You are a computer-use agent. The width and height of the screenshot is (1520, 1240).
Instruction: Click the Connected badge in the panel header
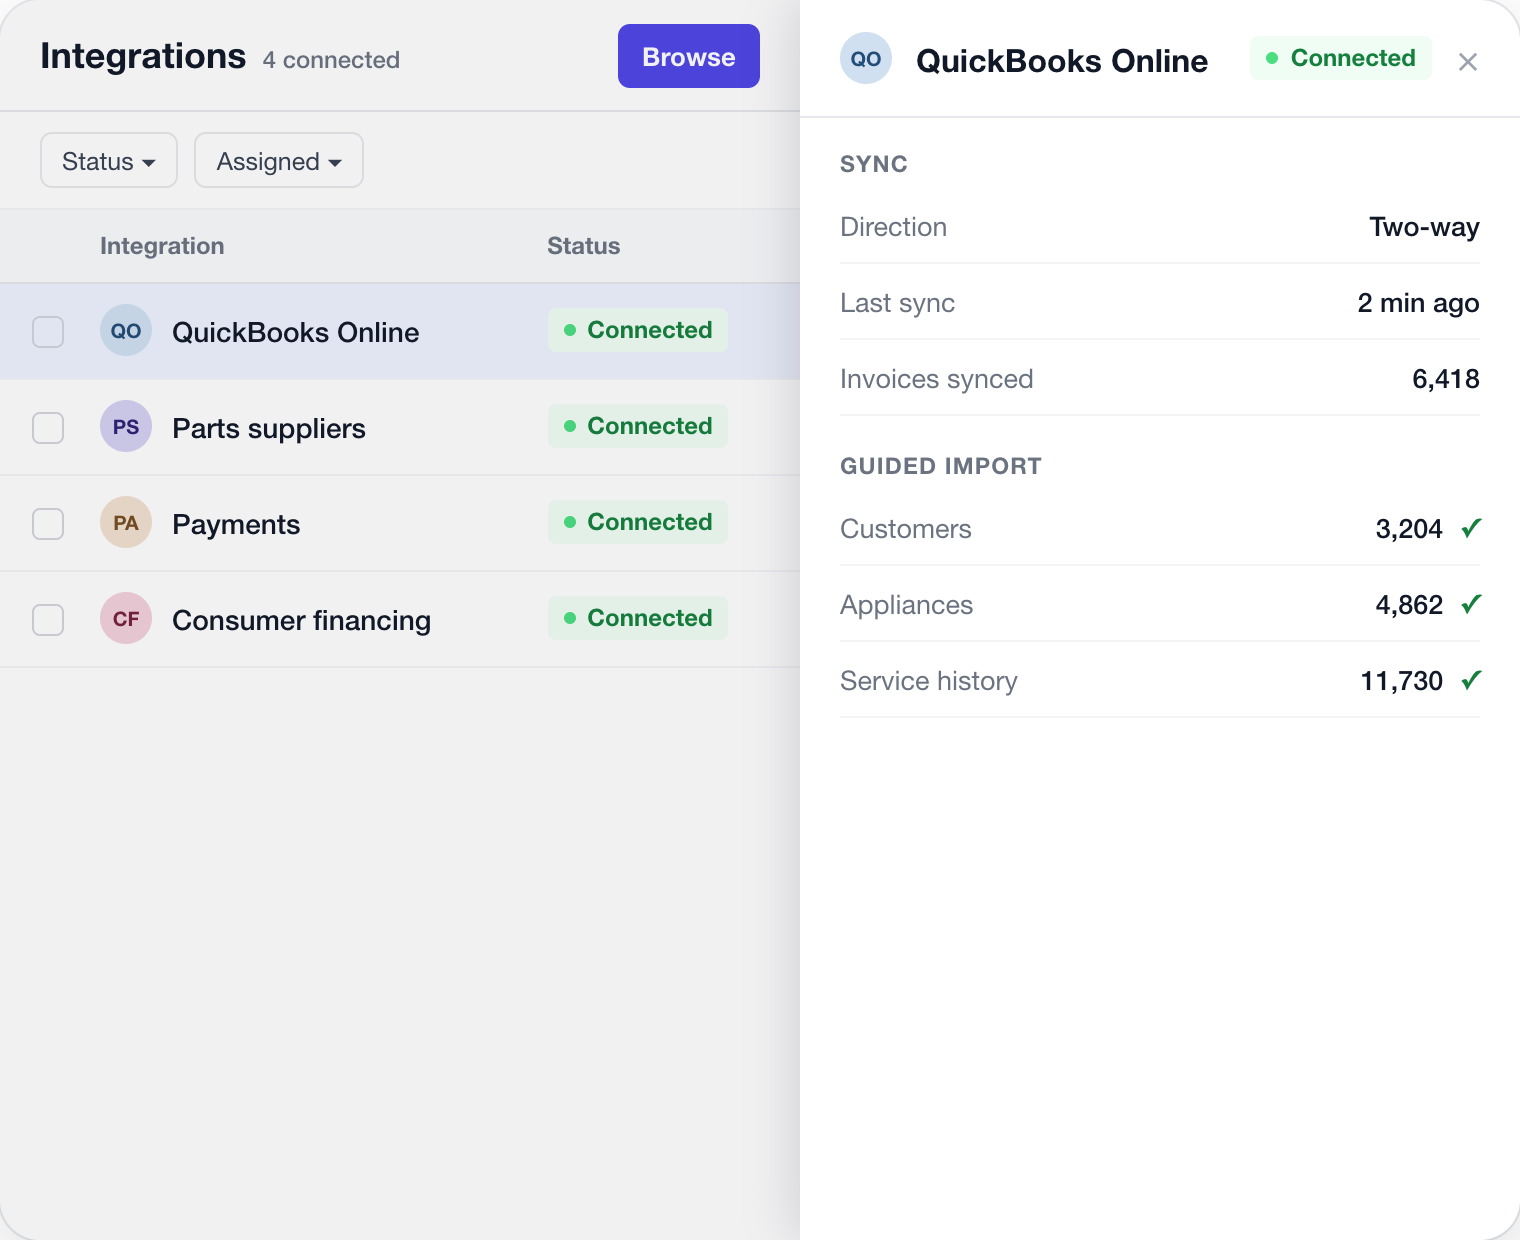tap(1341, 58)
